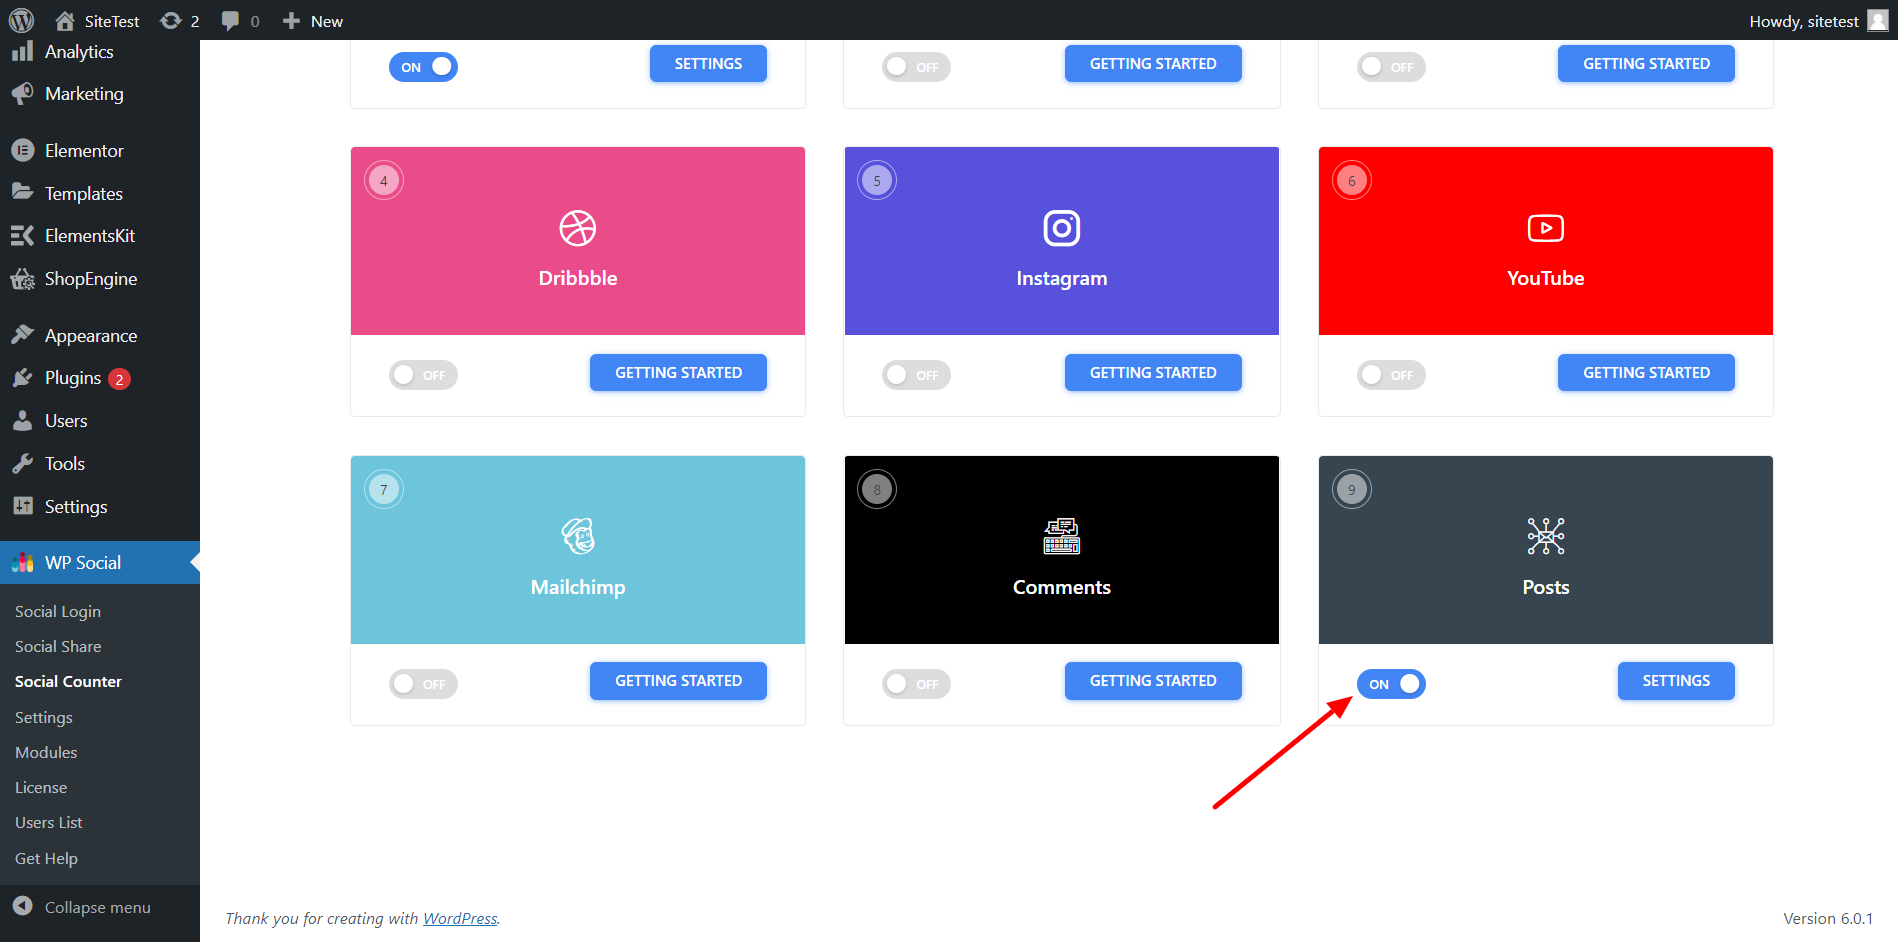
Task: Click the Appearance paintbrush icon
Action: (x=22, y=335)
